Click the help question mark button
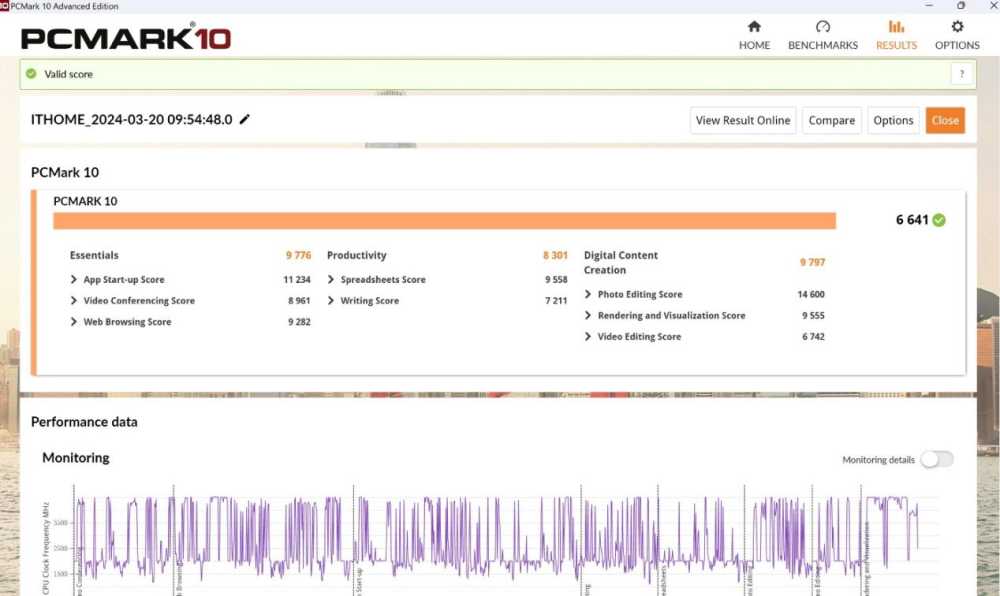The image size is (1000, 596). pos(961,74)
